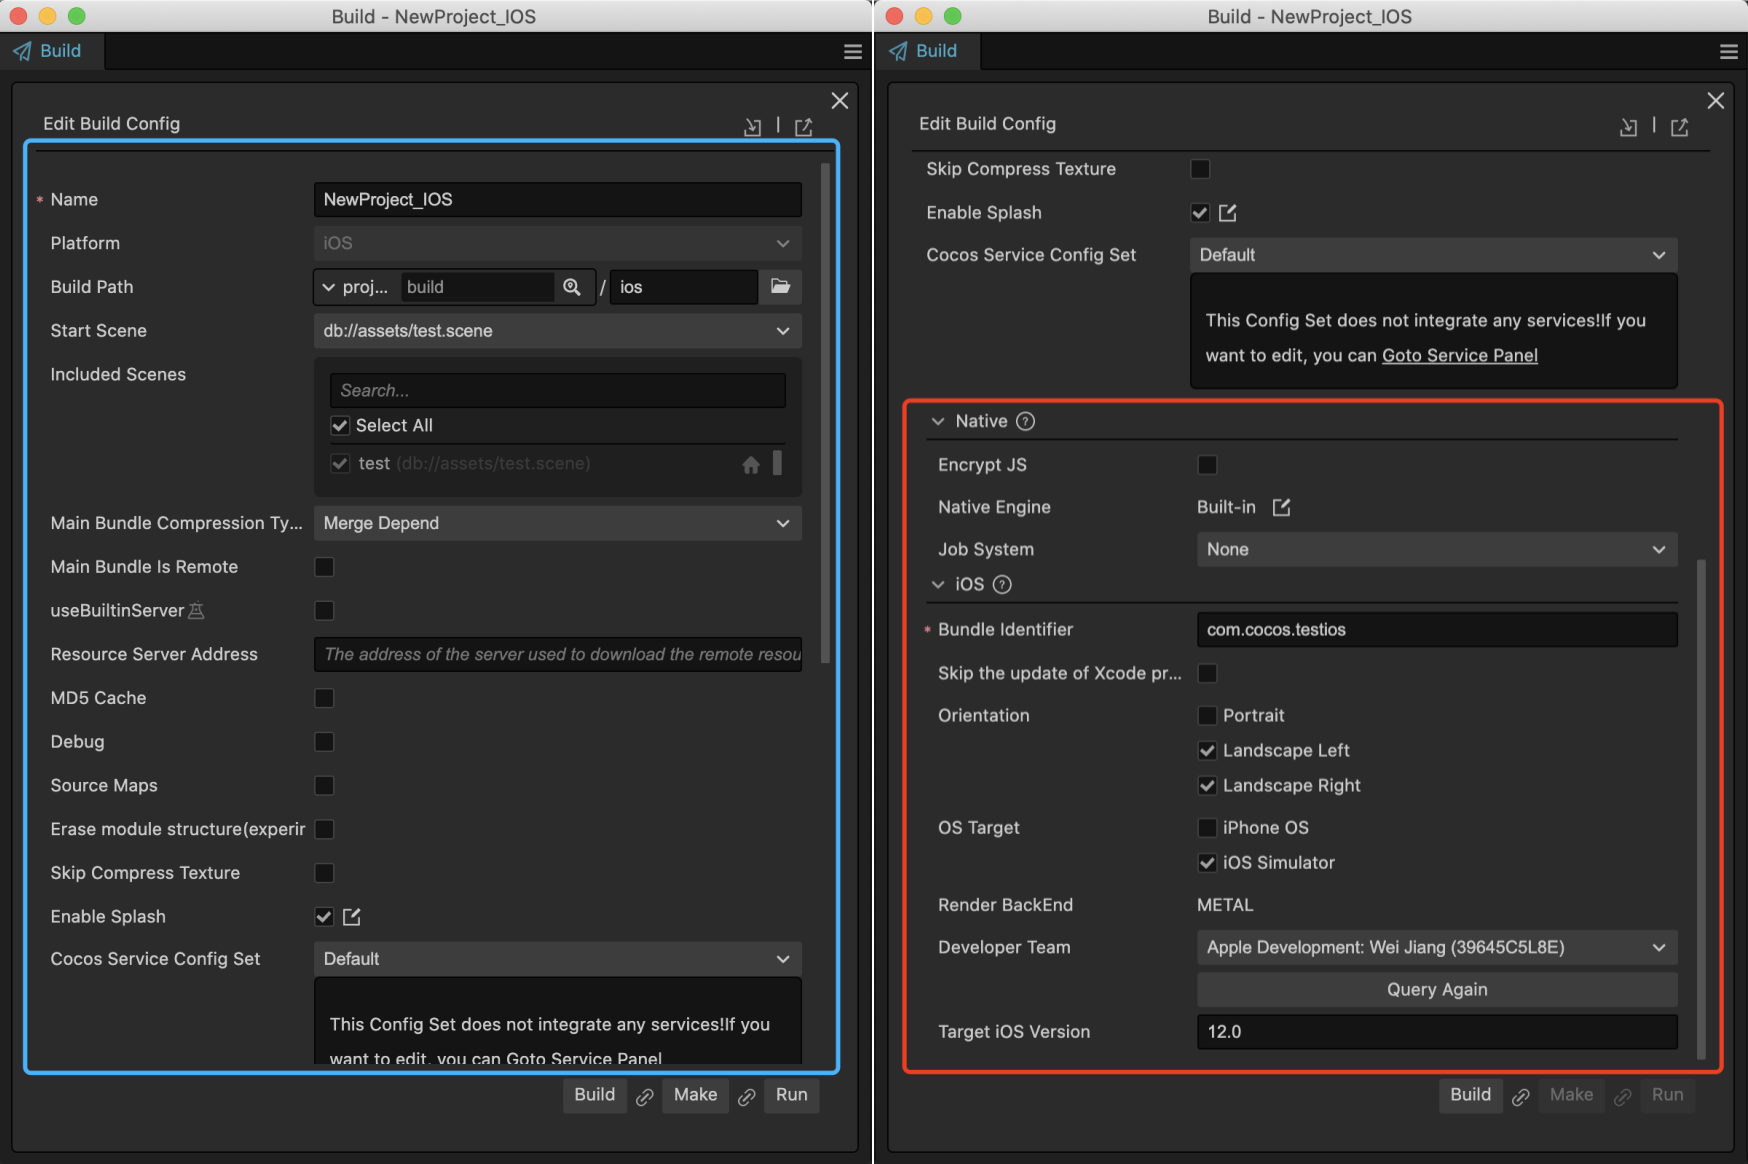
Task: Click hamburger menu icon in right Build window
Action: pos(1728,52)
